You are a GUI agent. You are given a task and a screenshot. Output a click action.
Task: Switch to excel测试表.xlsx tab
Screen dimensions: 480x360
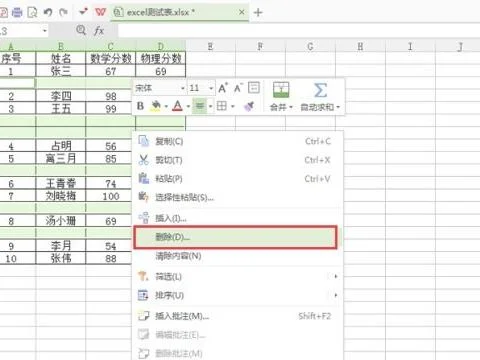point(179,12)
